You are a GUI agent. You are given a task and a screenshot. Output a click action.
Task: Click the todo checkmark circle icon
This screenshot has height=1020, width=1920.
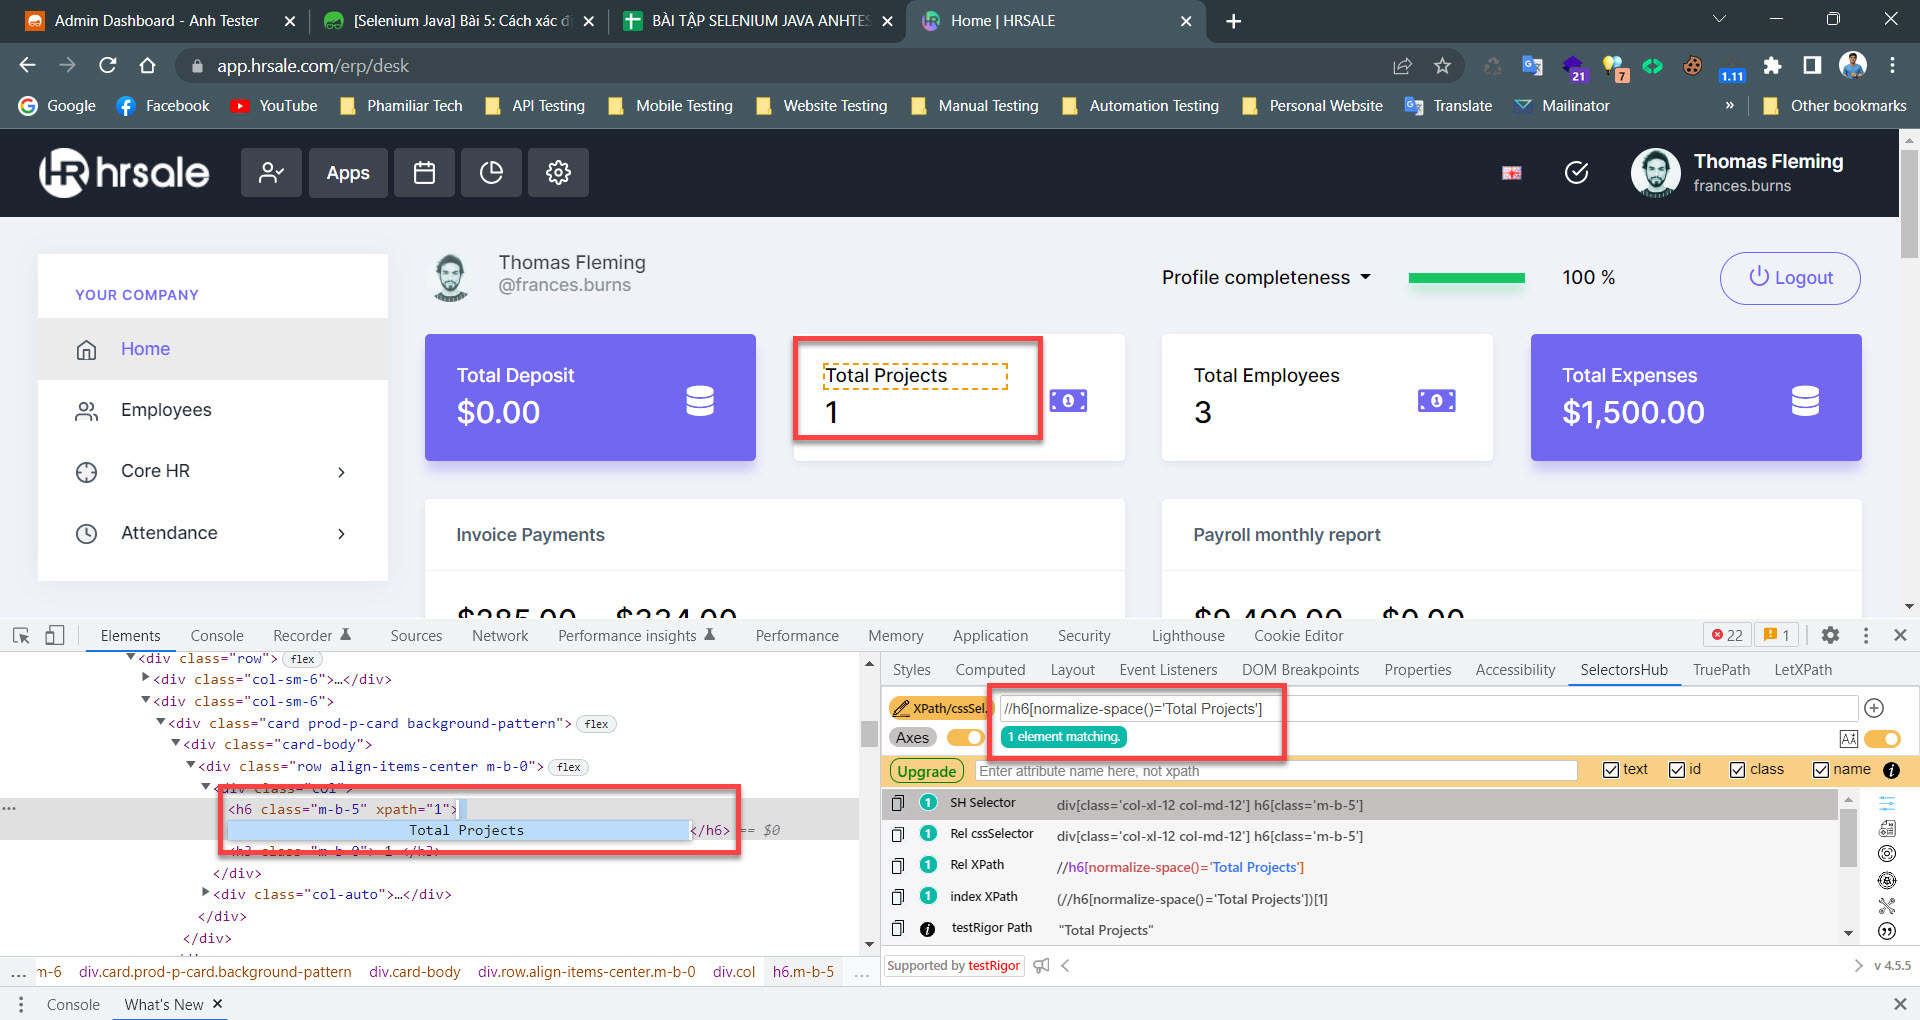[1576, 173]
